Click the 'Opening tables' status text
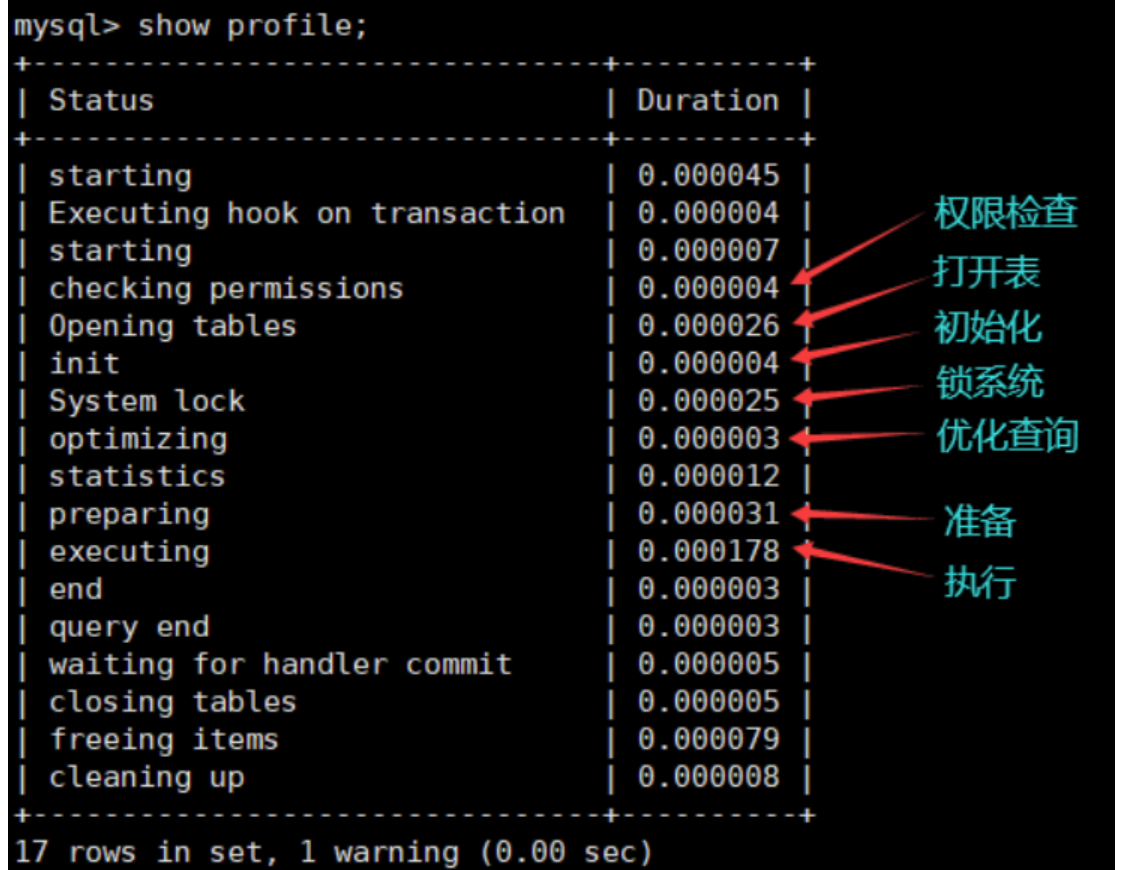1122x870 pixels. tap(172, 326)
